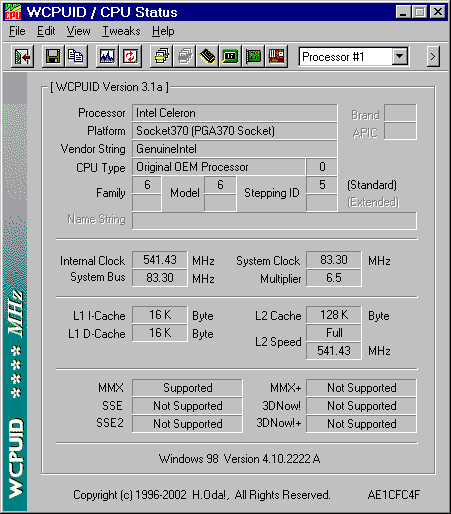Click the Processor field 'Intel Celeron'
The height and width of the screenshot is (514, 451).
pos(235,113)
